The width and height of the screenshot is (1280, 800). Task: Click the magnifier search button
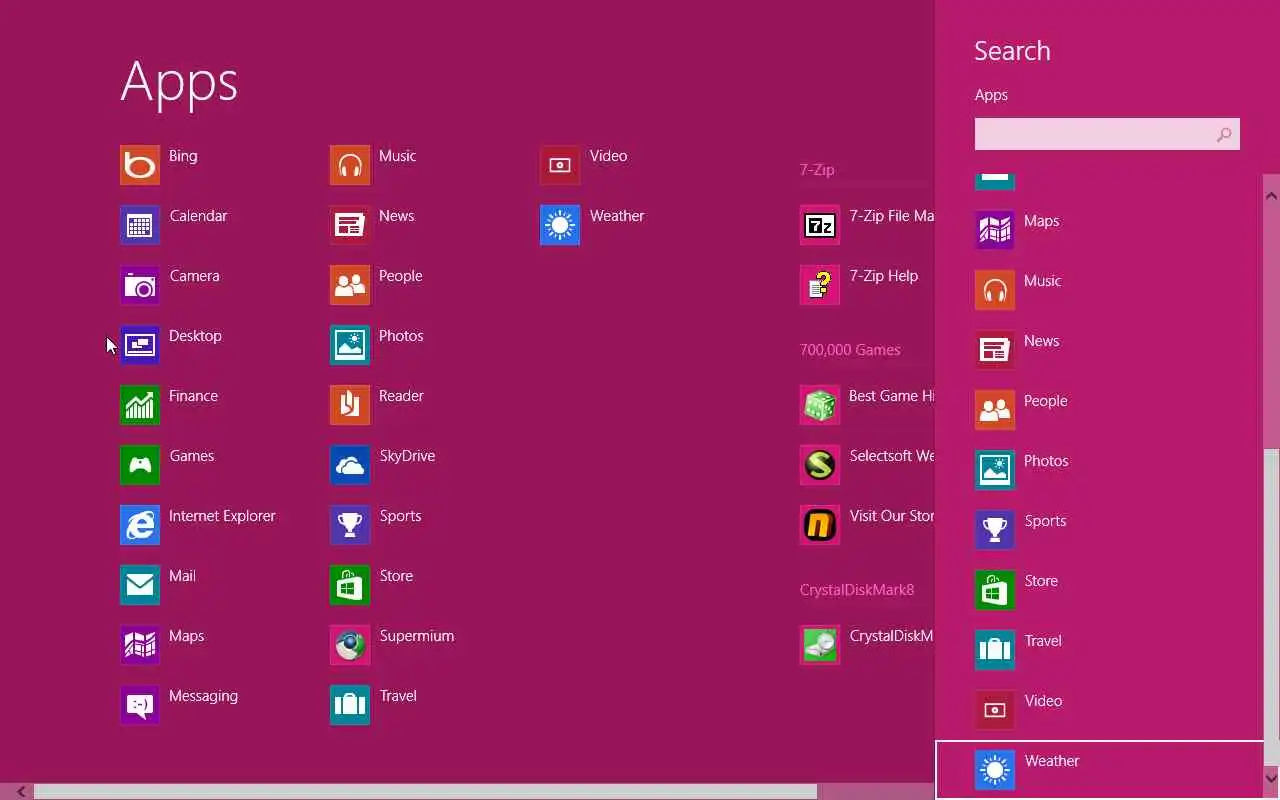pos(1224,134)
